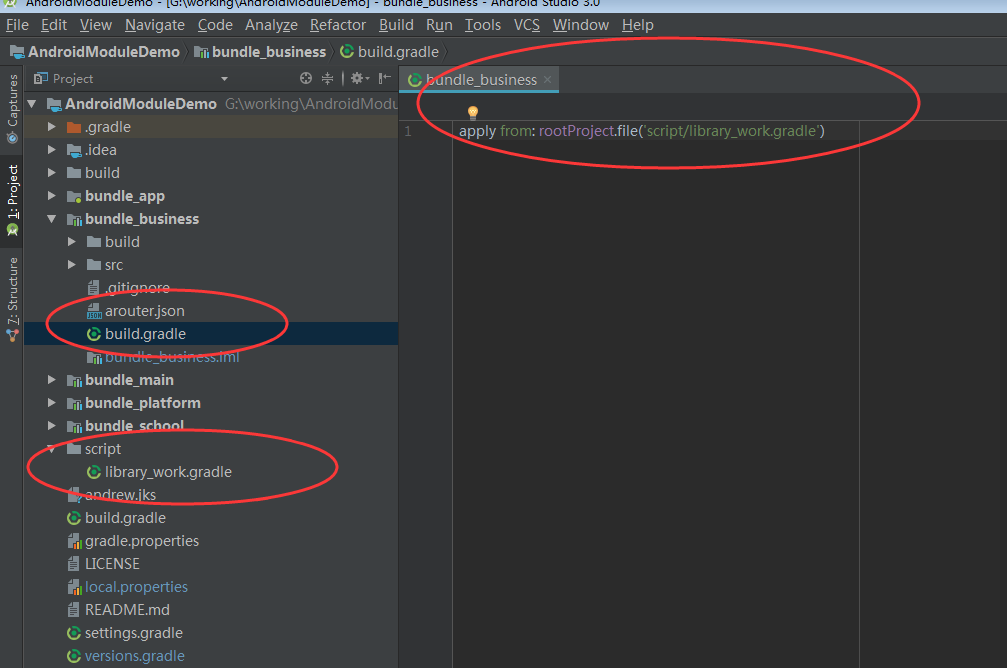Select the script folder
The height and width of the screenshot is (668, 1007).
pyautogui.click(x=103, y=449)
